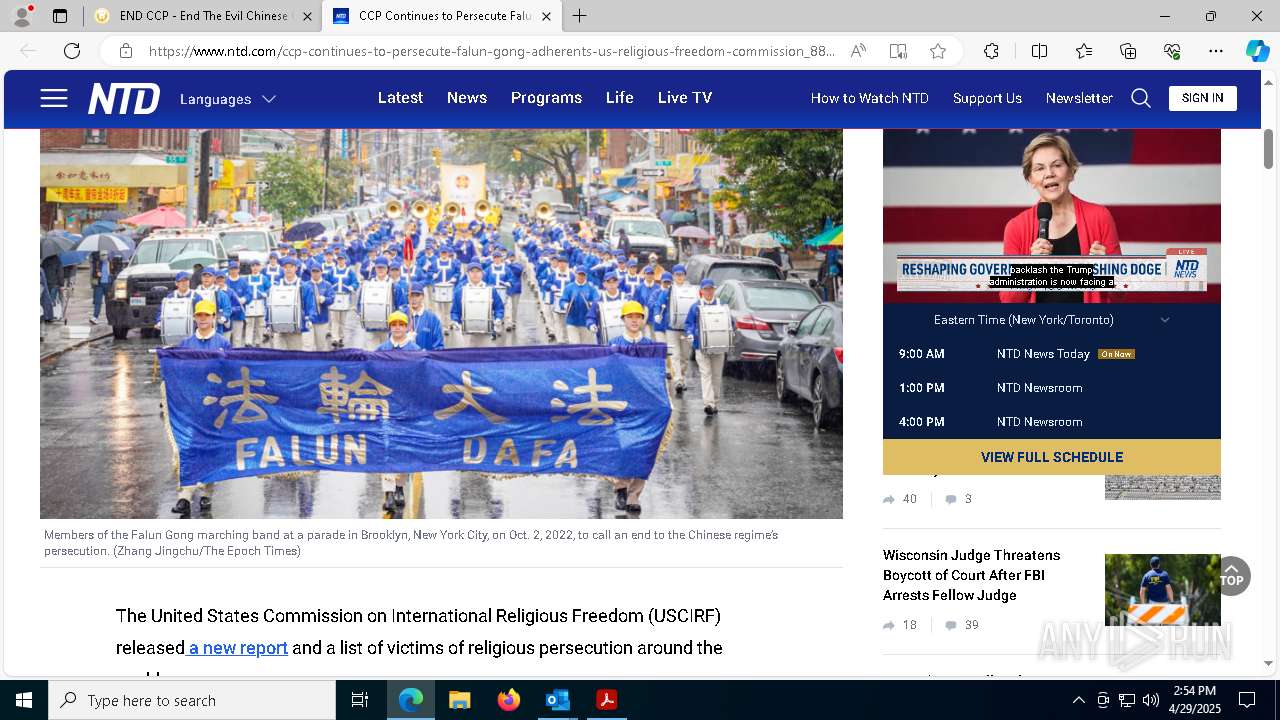Open Windows Start menu

(24, 700)
